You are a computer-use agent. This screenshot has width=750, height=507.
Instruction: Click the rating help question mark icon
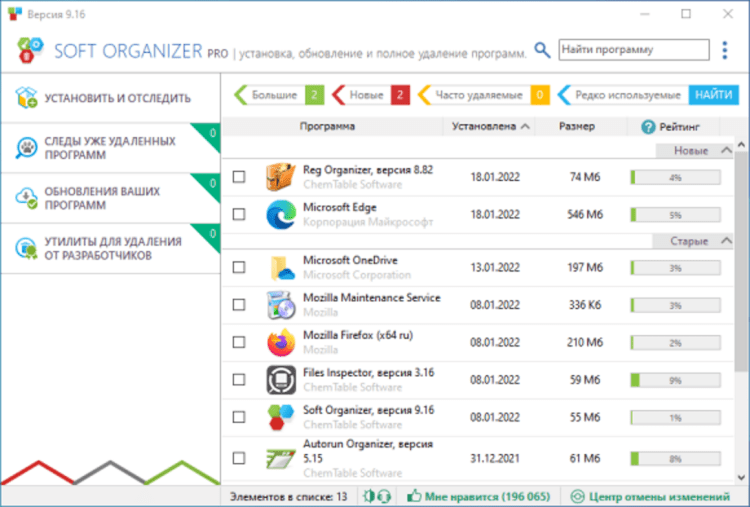(x=648, y=127)
